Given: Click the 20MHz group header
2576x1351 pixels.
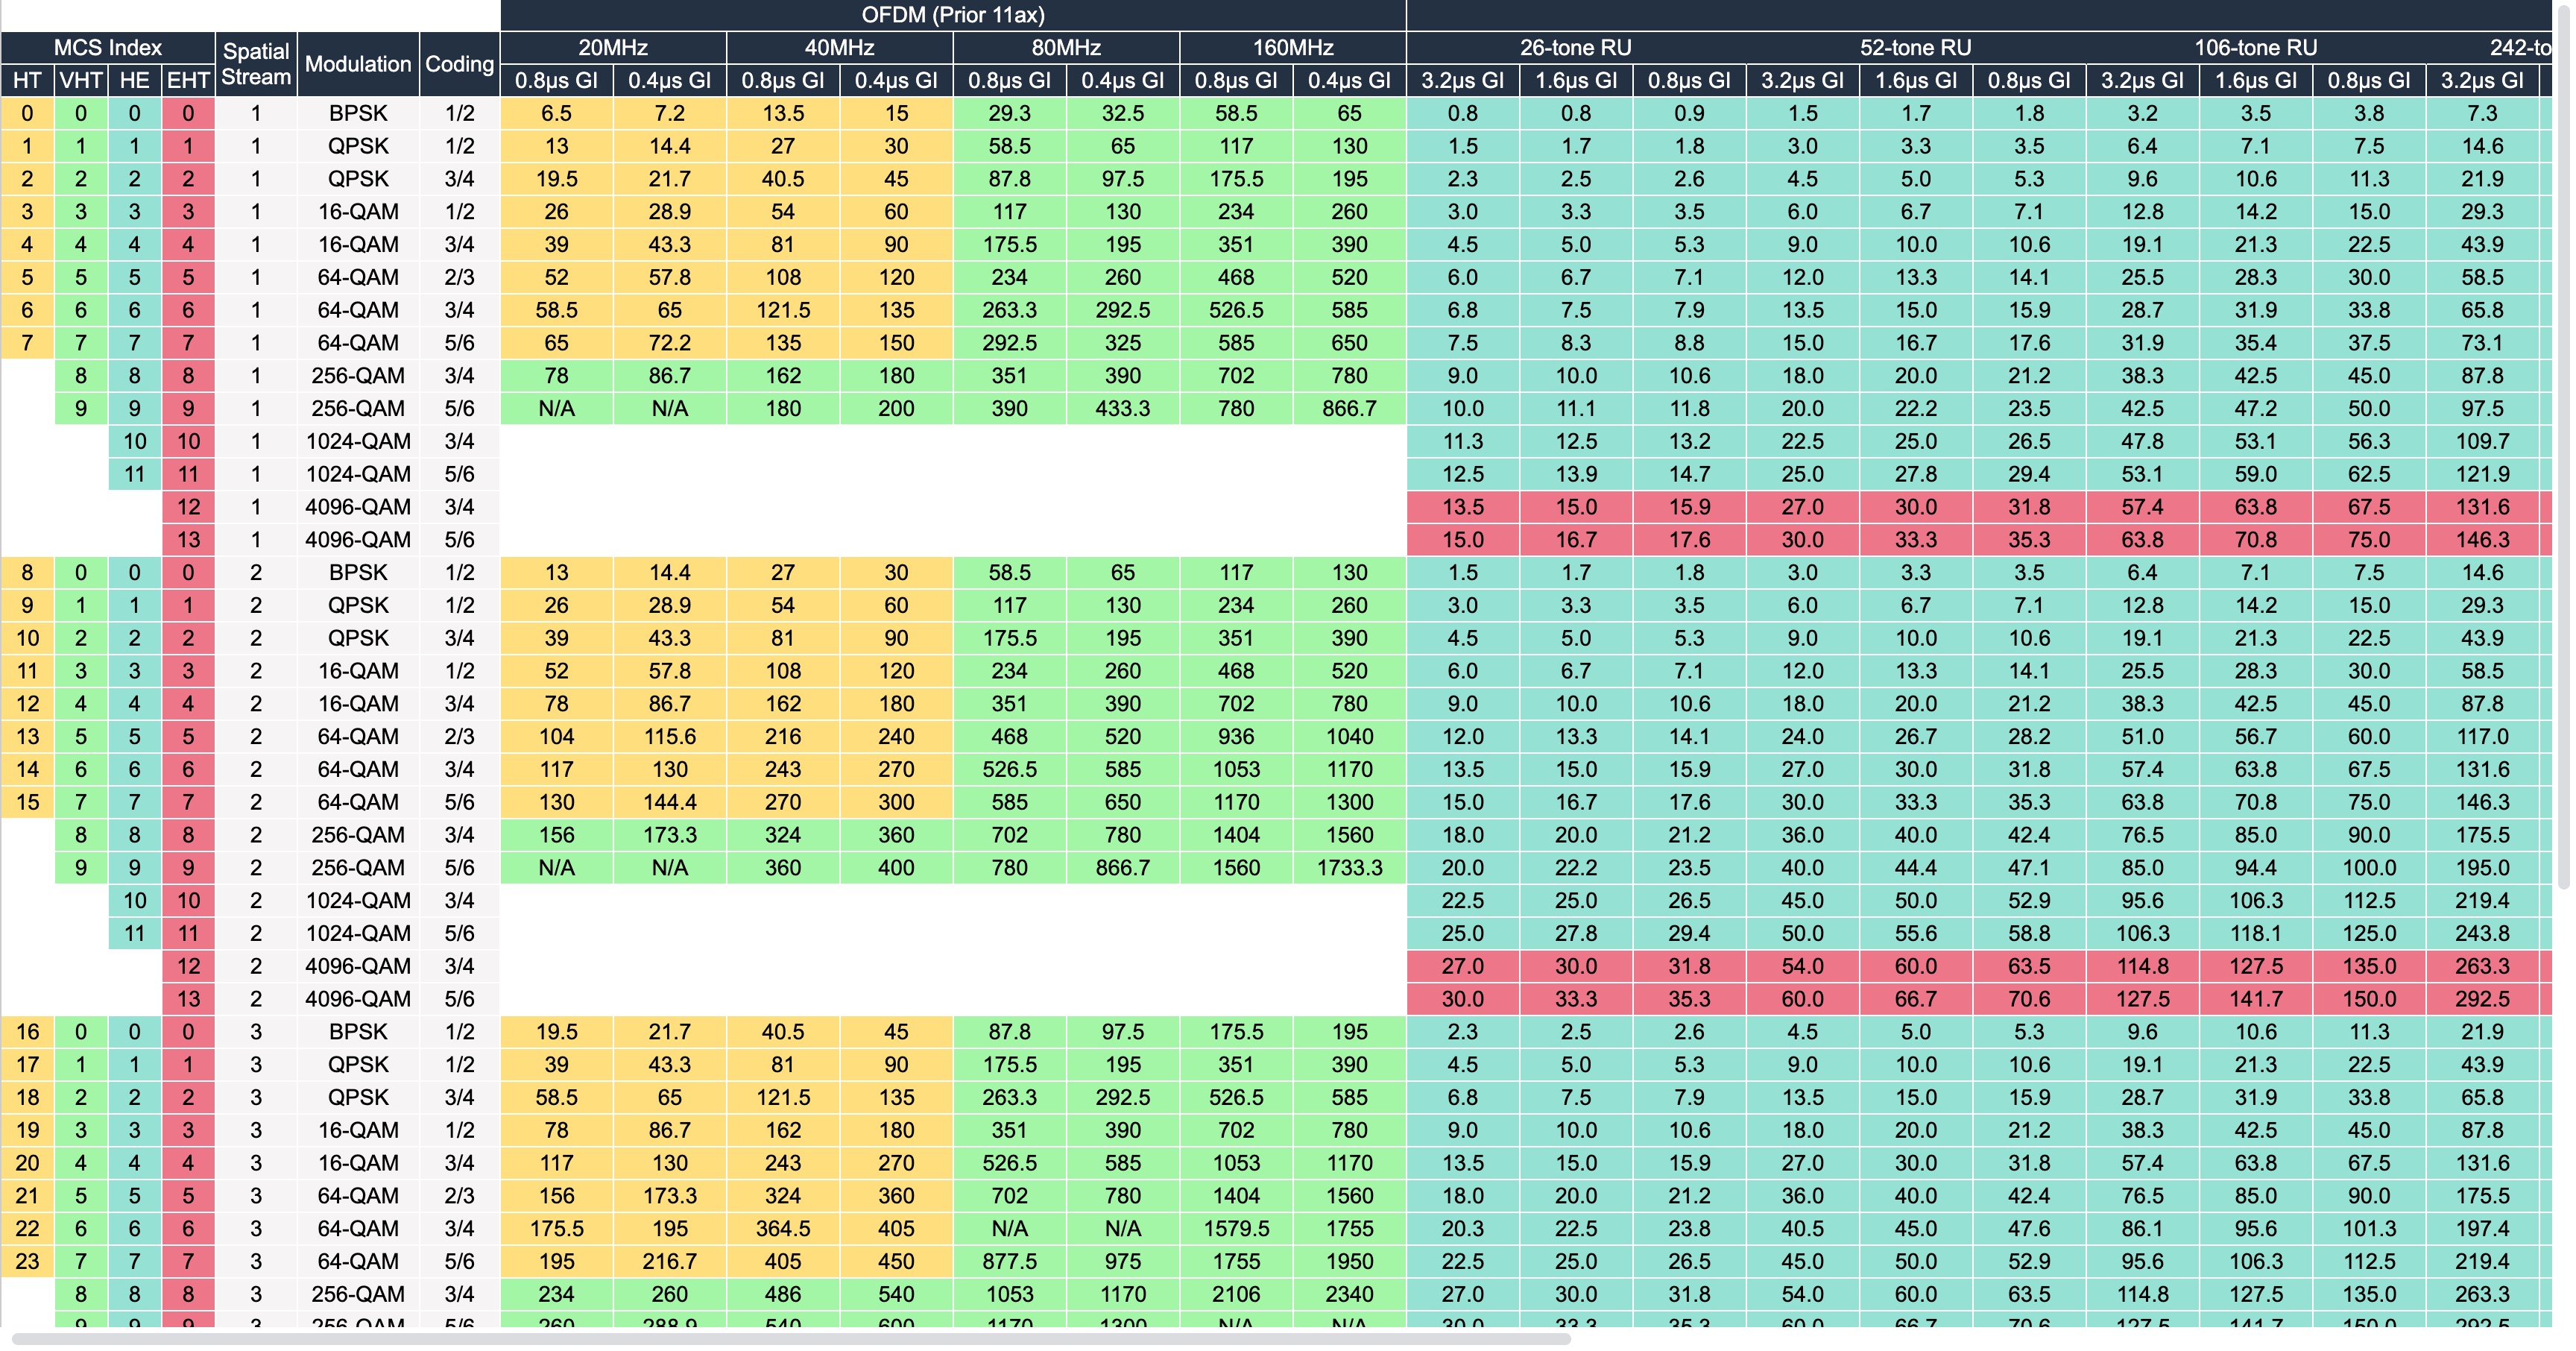Looking at the screenshot, I should point(612,48).
